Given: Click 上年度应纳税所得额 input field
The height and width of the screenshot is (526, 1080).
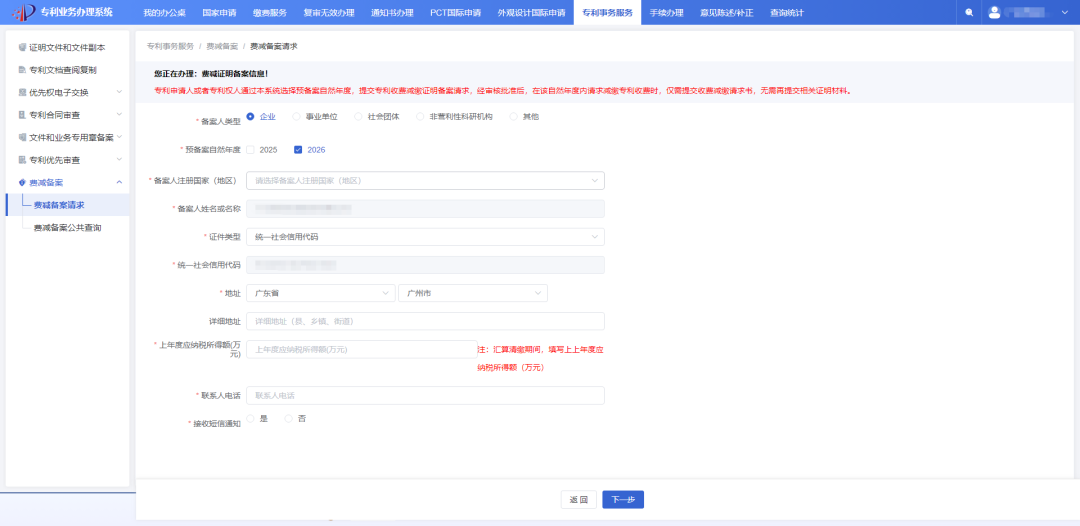Looking at the screenshot, I should pos(362,349).
